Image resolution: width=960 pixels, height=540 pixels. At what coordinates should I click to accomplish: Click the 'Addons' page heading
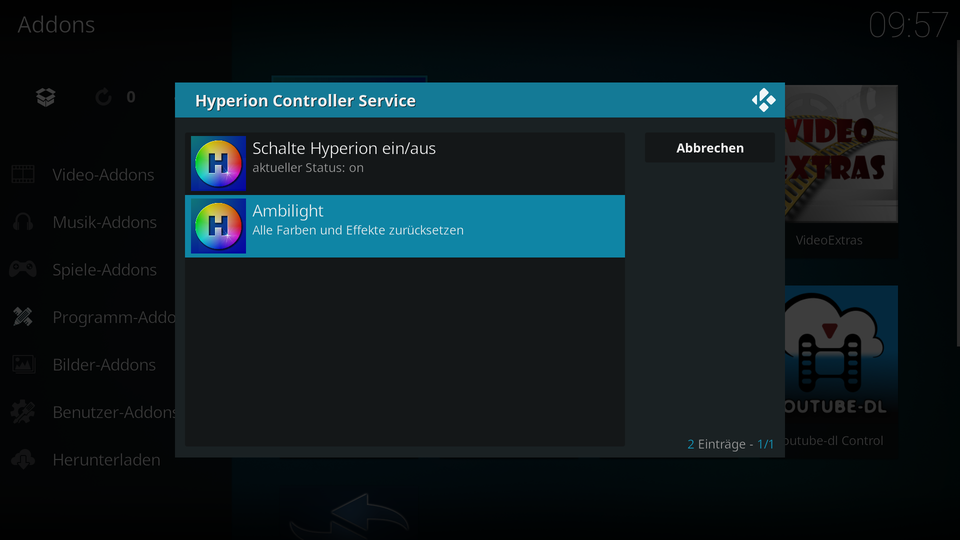(x=56, y=24)
